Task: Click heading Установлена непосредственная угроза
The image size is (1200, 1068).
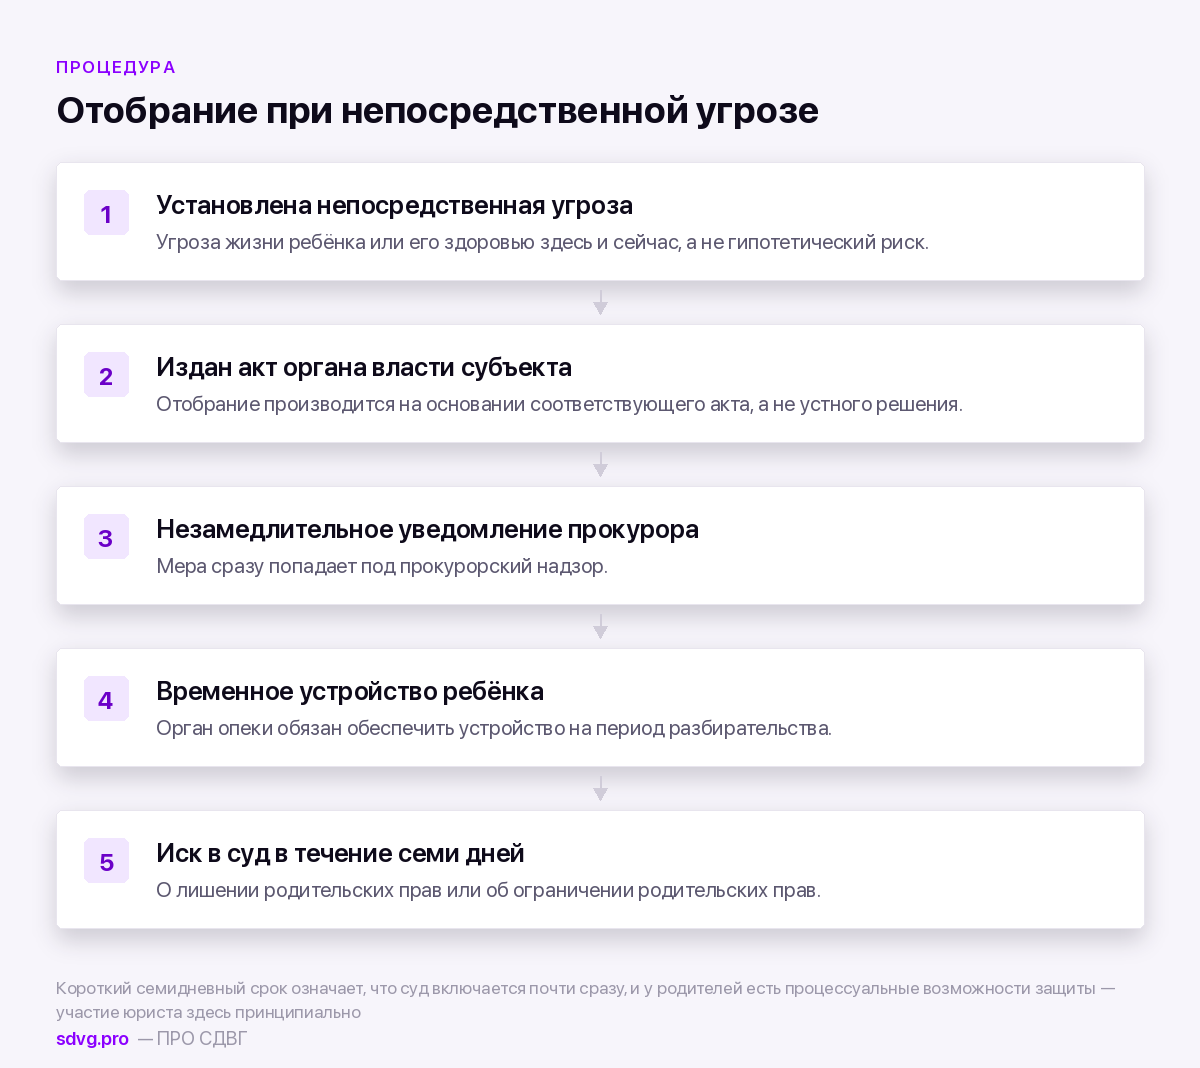Action: (394, 206)
